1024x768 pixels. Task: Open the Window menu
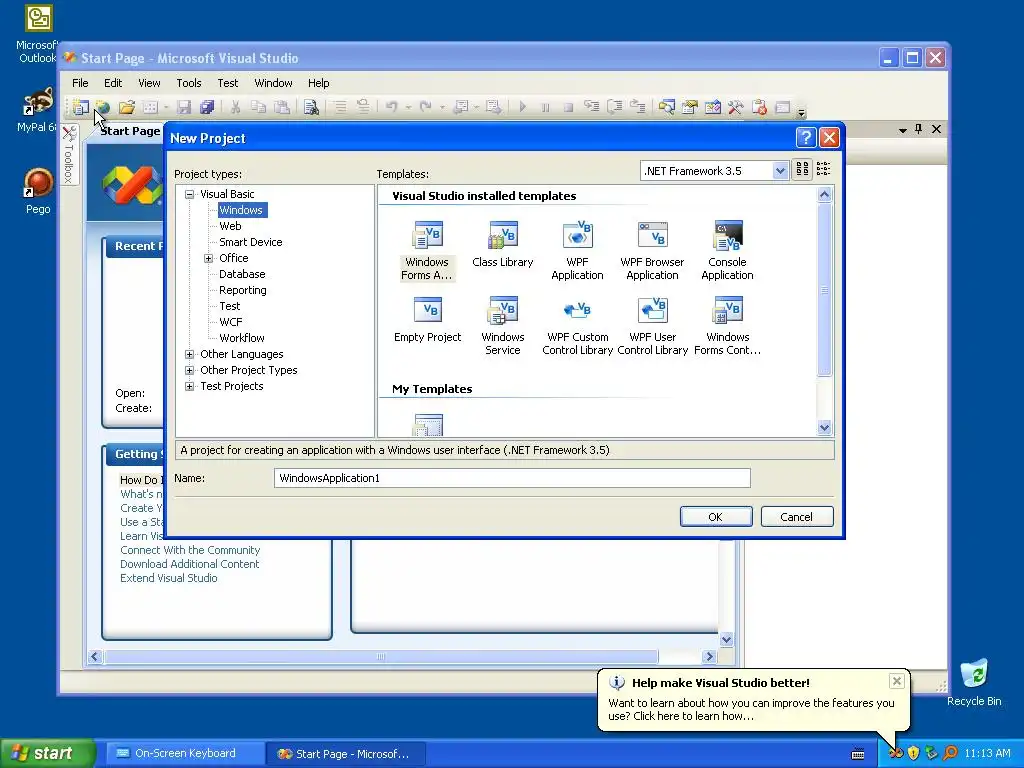click(273, 83)
